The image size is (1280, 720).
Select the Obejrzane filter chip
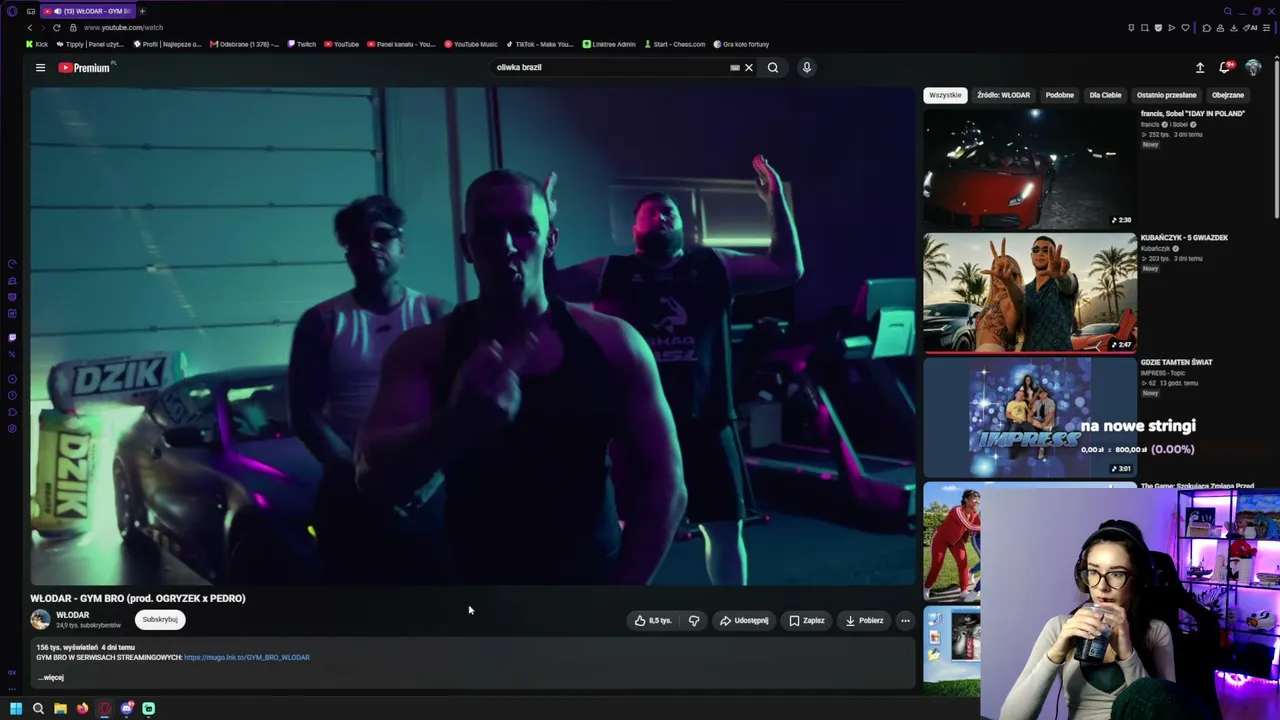coord(1228,95)
